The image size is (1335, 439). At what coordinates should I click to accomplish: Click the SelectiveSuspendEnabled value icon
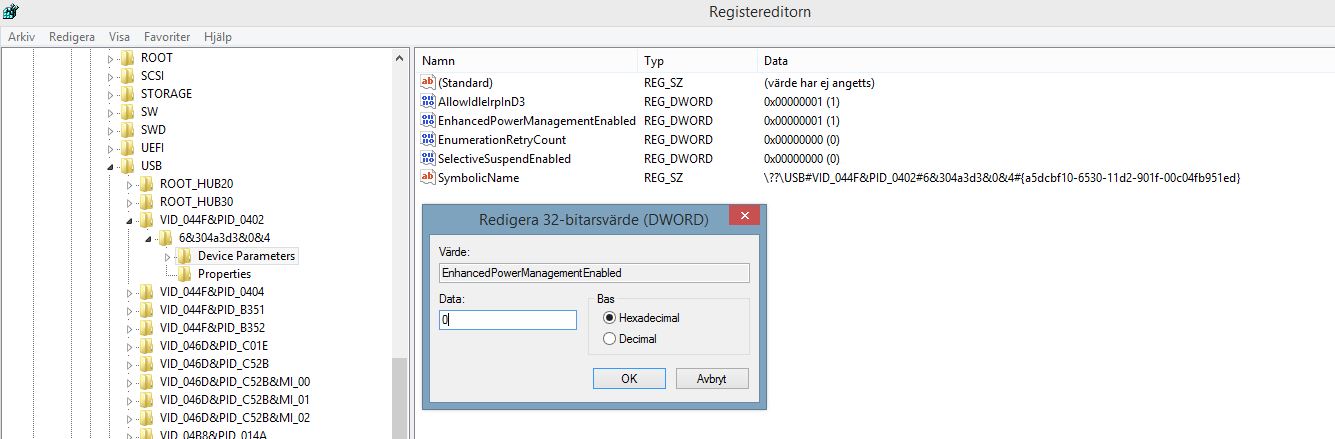[429, 159]
